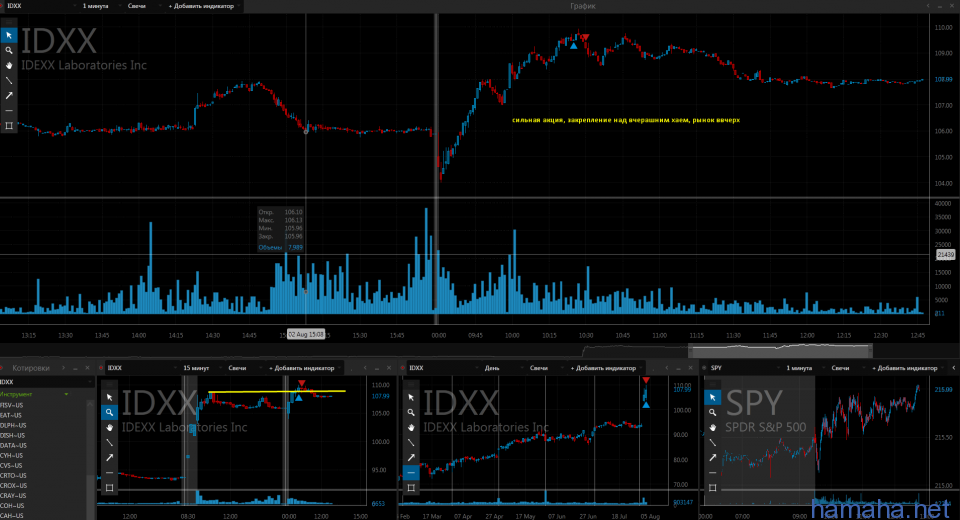The image size is (960, 520).
Task: Select the cursor tool in the main IDXX chart
Action: coord(9,36)
